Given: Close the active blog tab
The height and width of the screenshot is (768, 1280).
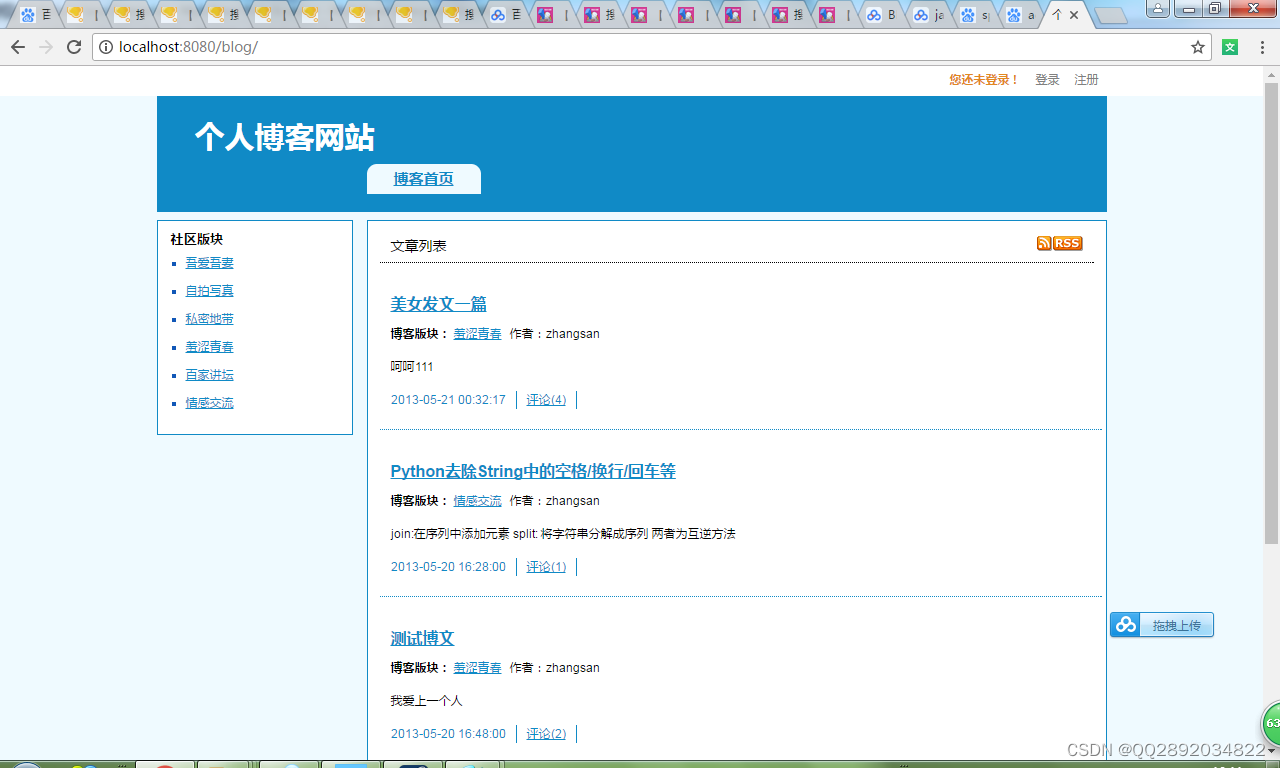Looking at the screenshot, I should click(x=1075, y=15).
